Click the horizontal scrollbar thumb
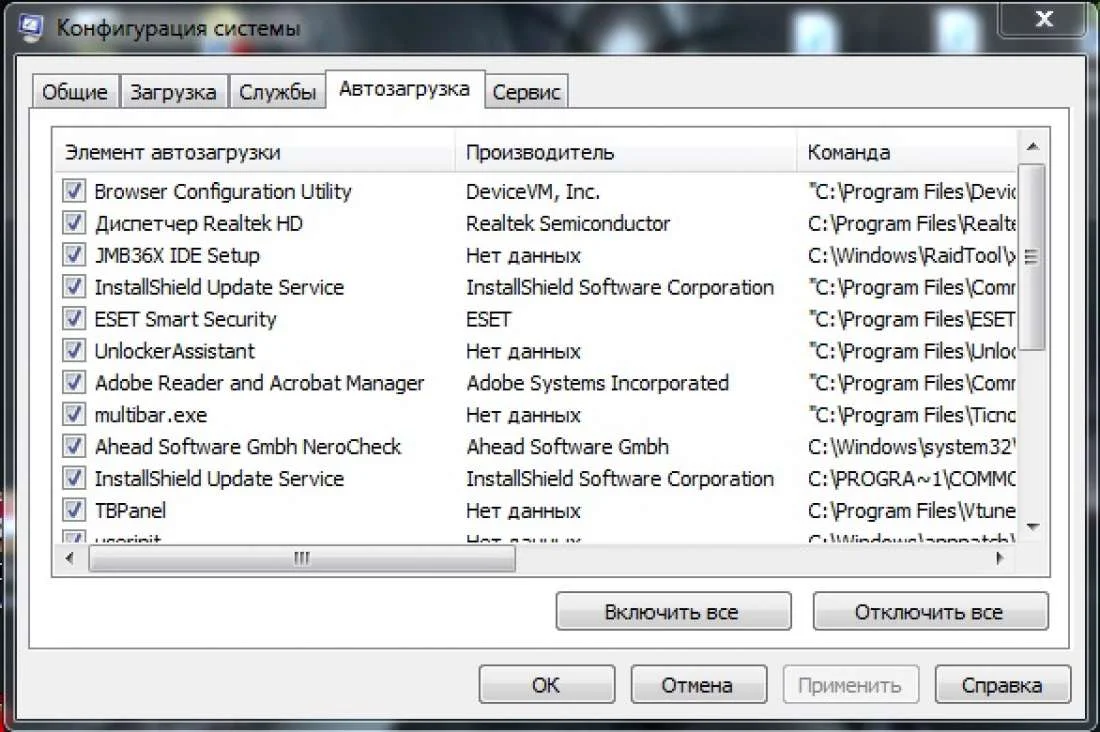This screenshot has height=732, width=1100. [x=302, y=559]
